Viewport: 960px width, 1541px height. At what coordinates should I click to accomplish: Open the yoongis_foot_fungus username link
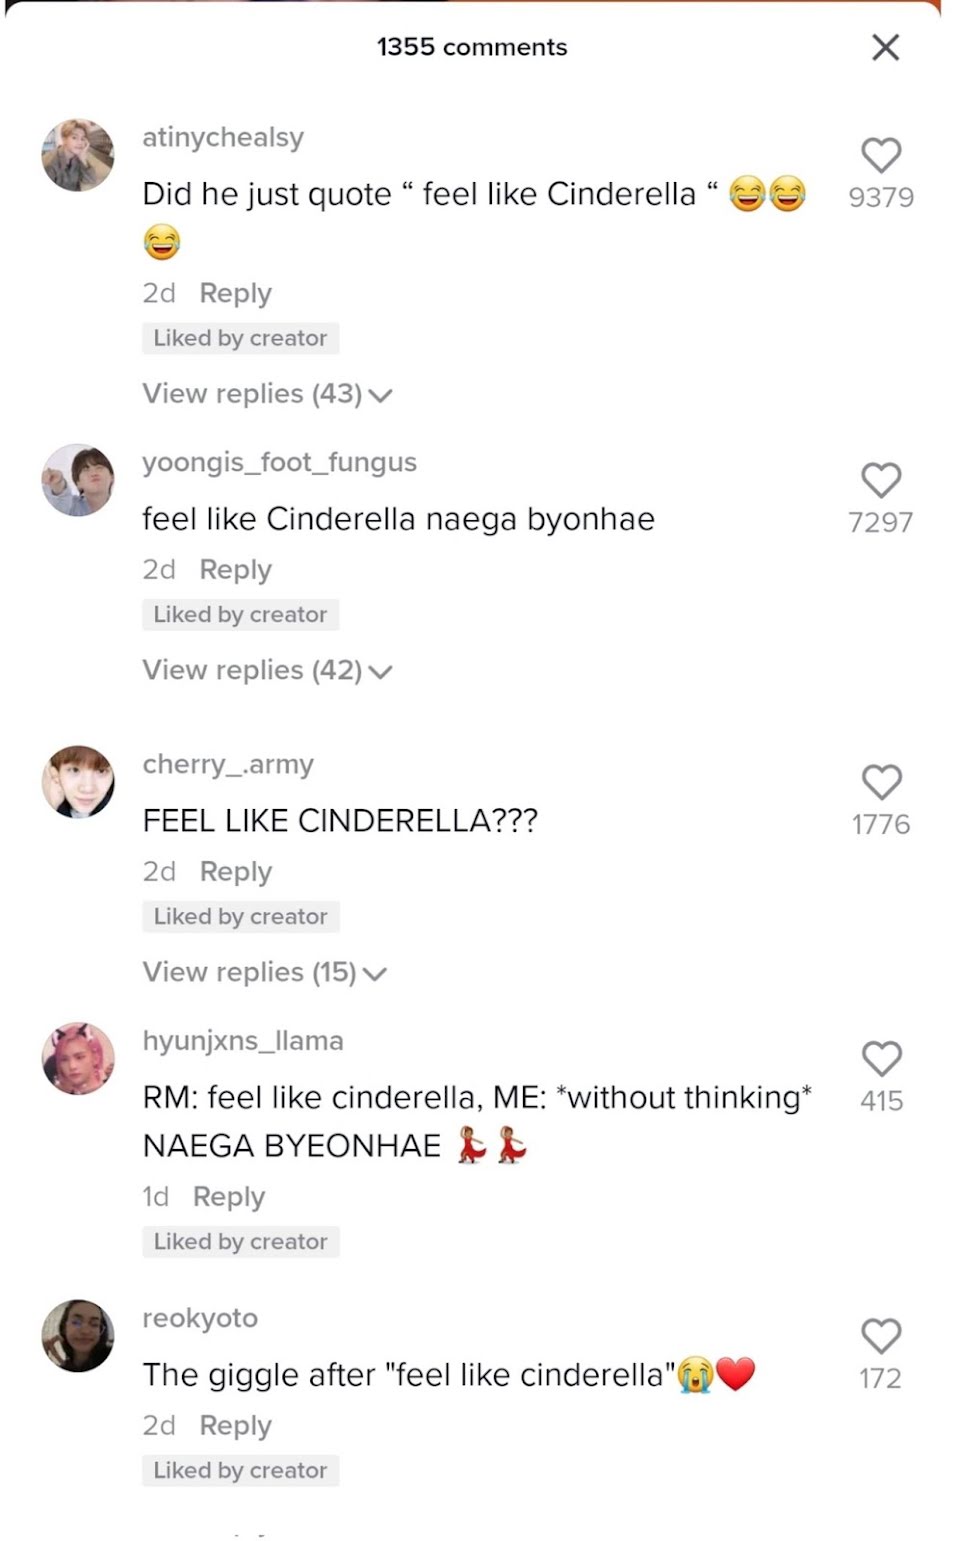click(279, 463)
